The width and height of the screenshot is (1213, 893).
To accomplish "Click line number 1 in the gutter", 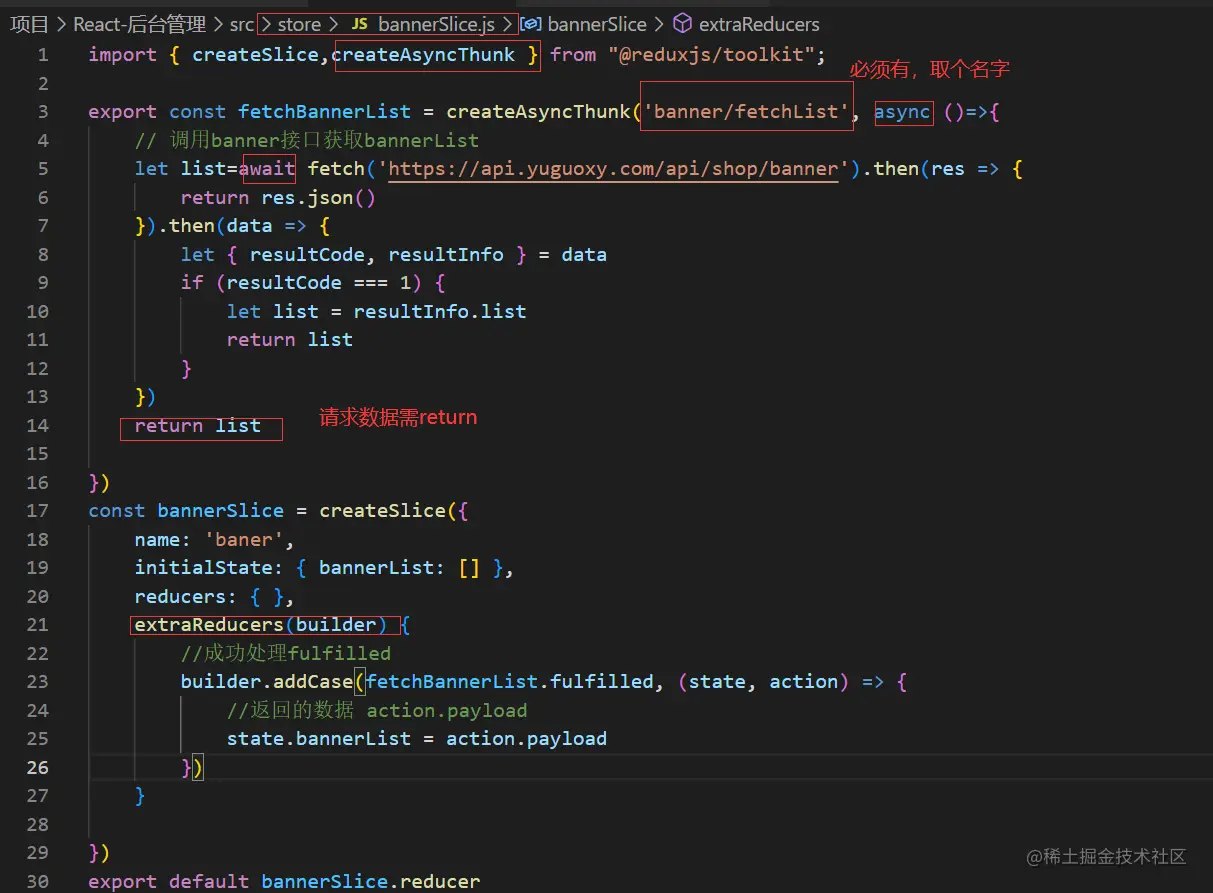I will point(43,54).
